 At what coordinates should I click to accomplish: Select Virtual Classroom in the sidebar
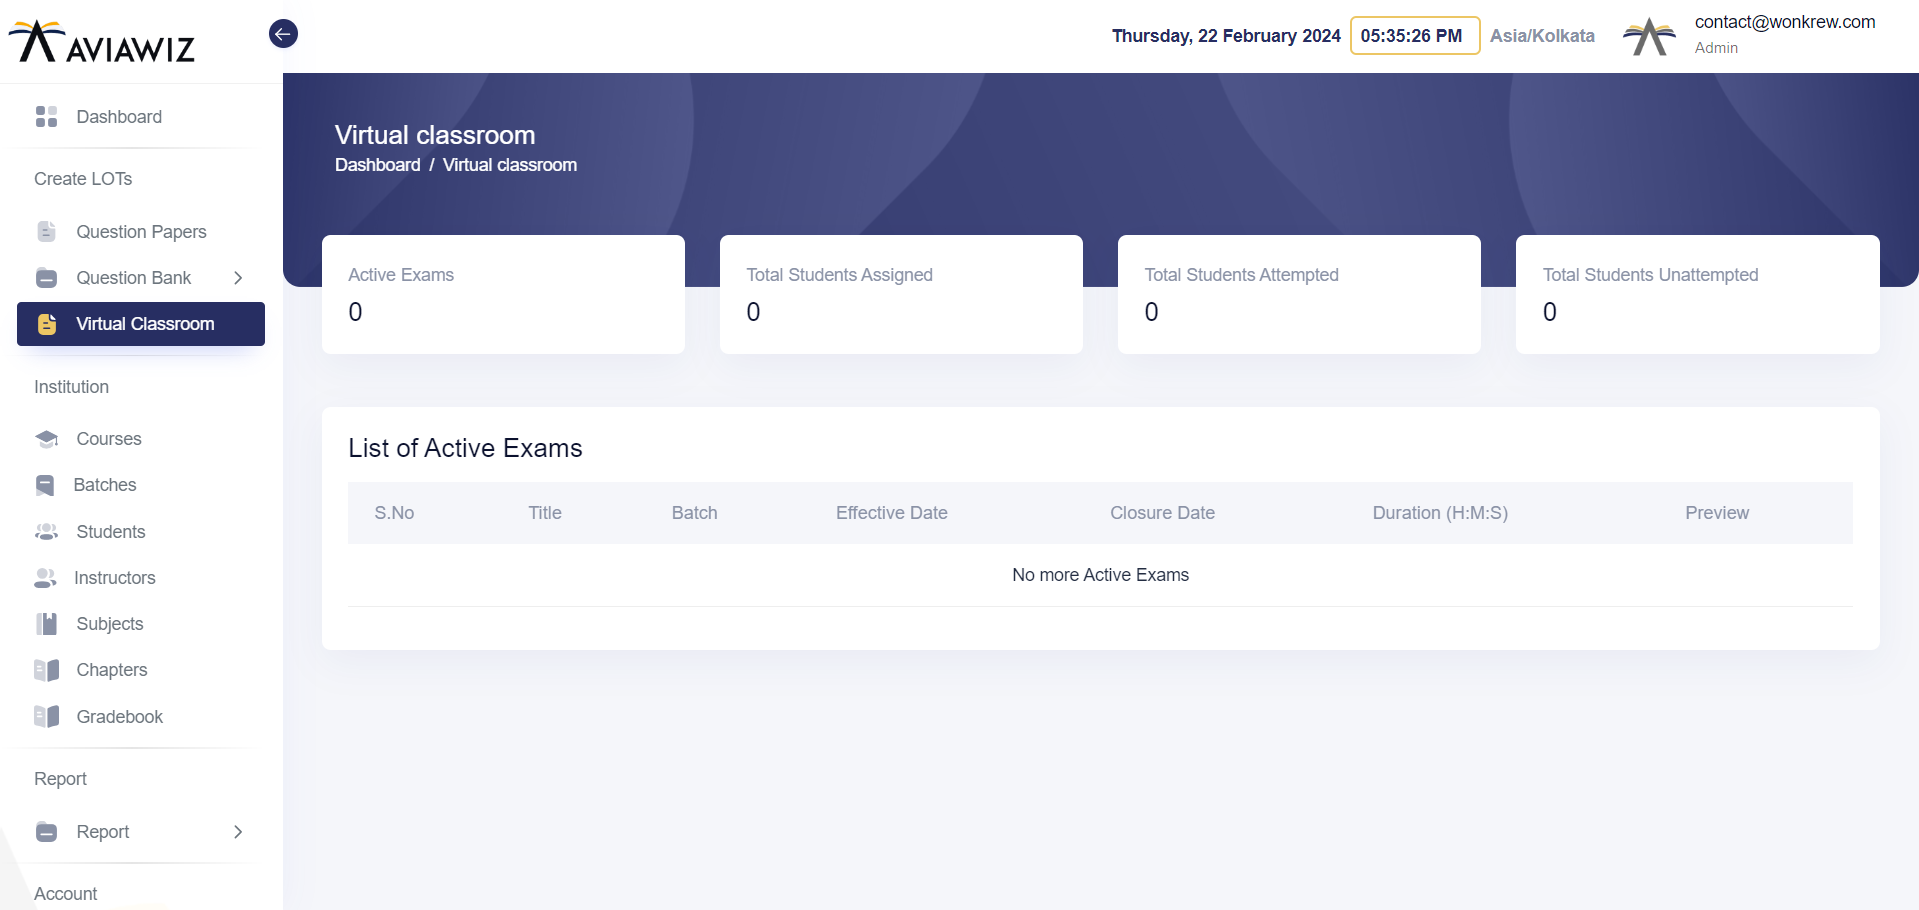pyautogui.click(x=141, y=324)
